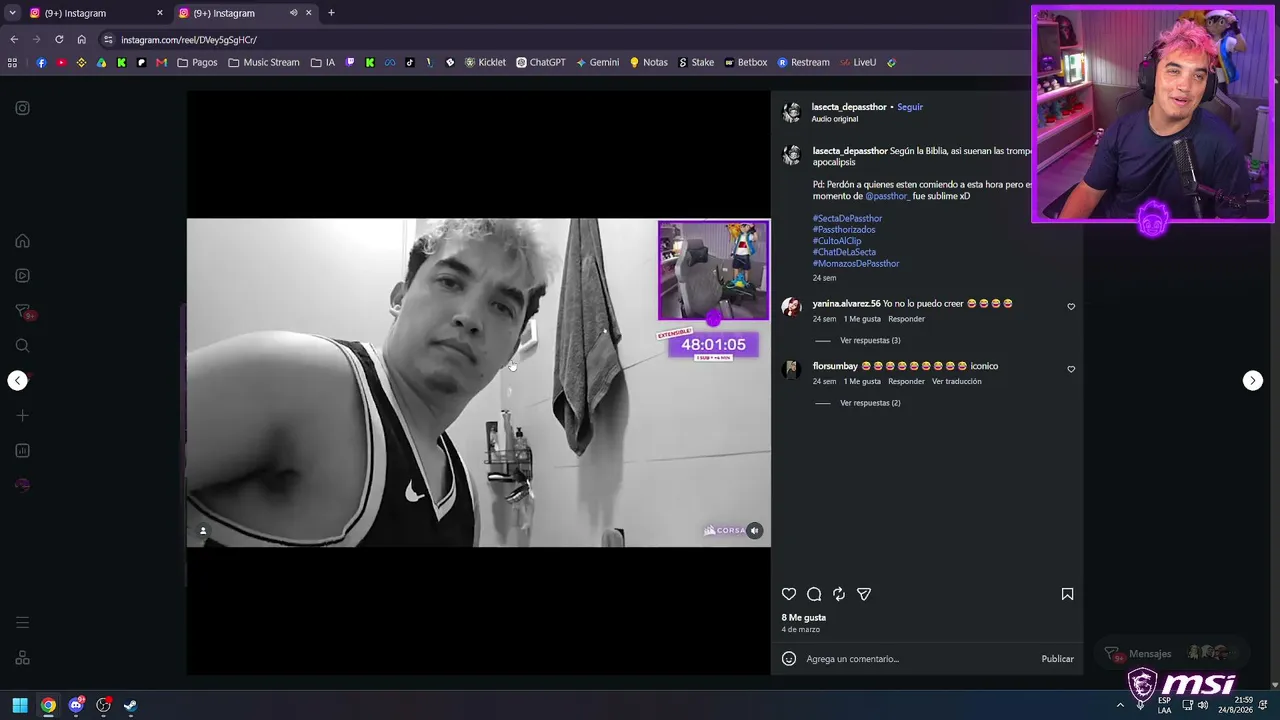The width and height of the screenshot is (1280, 720).
Task: Repost the reel with the repost icon
Action: pos(839,594)
